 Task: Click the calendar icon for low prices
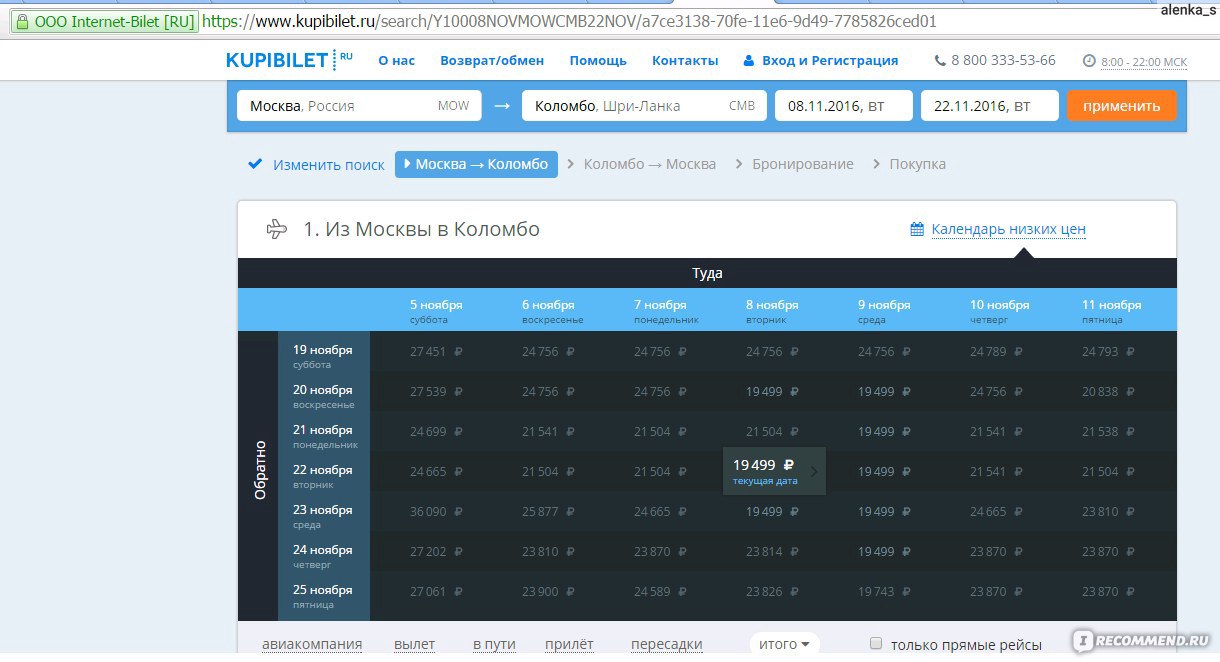(917, 229)
